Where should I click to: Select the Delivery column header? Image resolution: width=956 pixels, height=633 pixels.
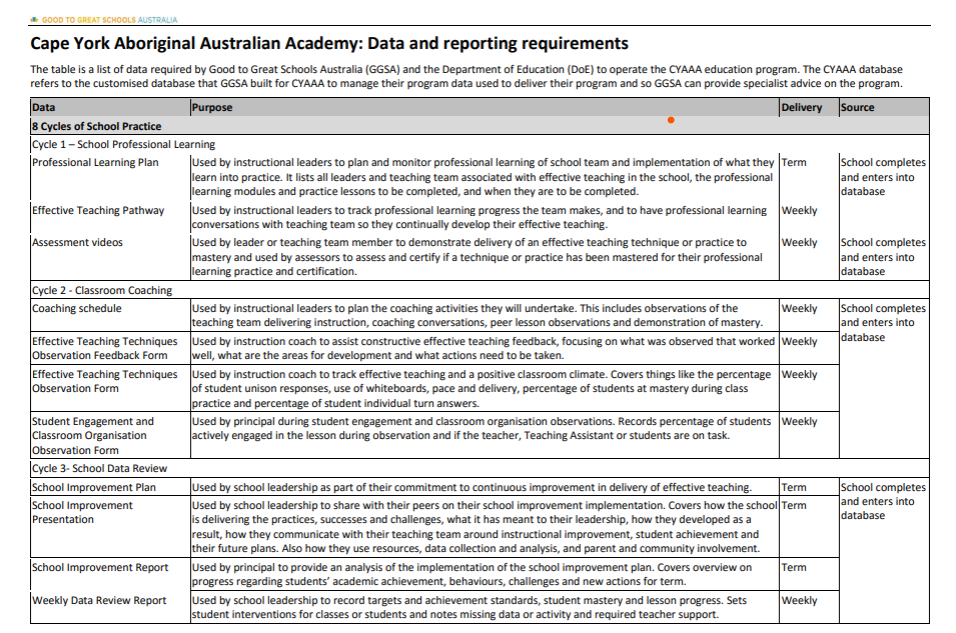click(x=801, y=108)
